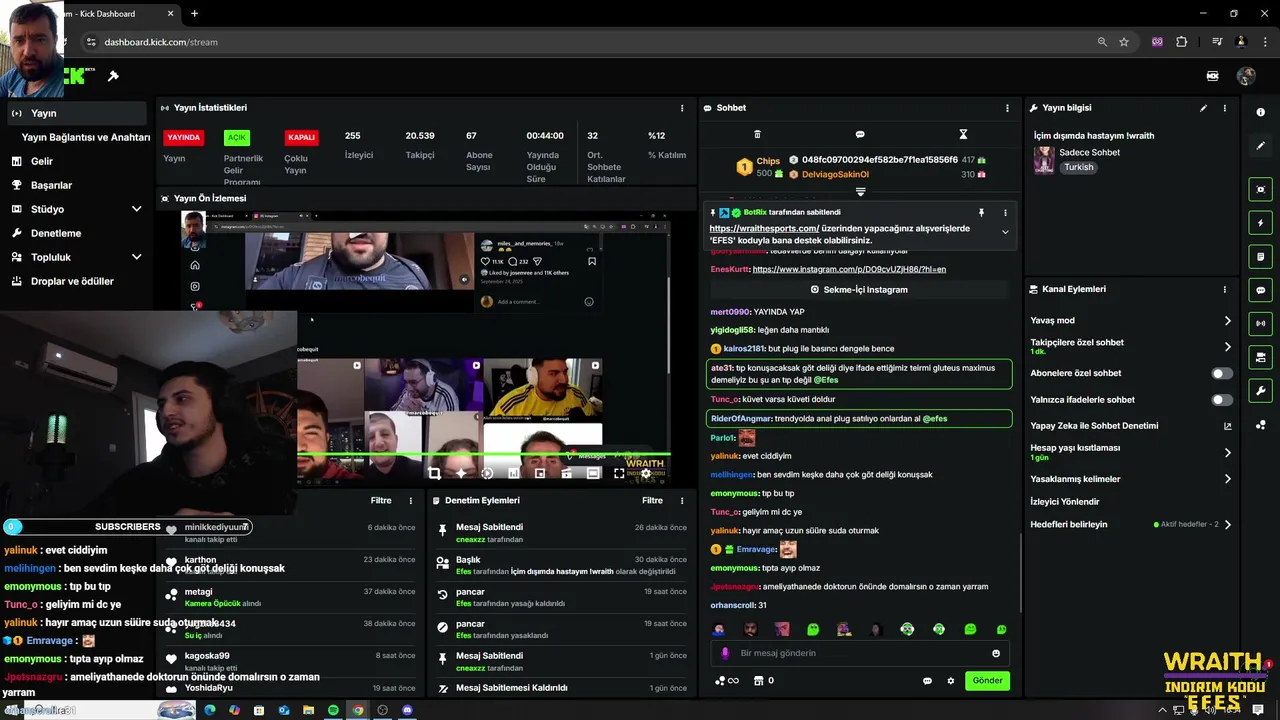Click the pencil icon in right rail
This screenshot has width=1280, height=720.
click(1260, 146)
